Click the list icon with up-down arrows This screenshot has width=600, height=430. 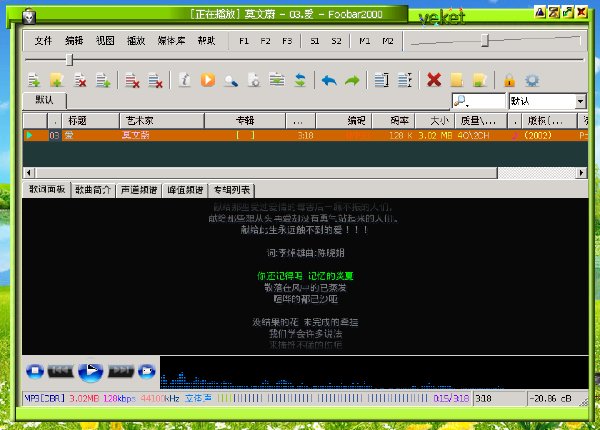coord(404,80)
